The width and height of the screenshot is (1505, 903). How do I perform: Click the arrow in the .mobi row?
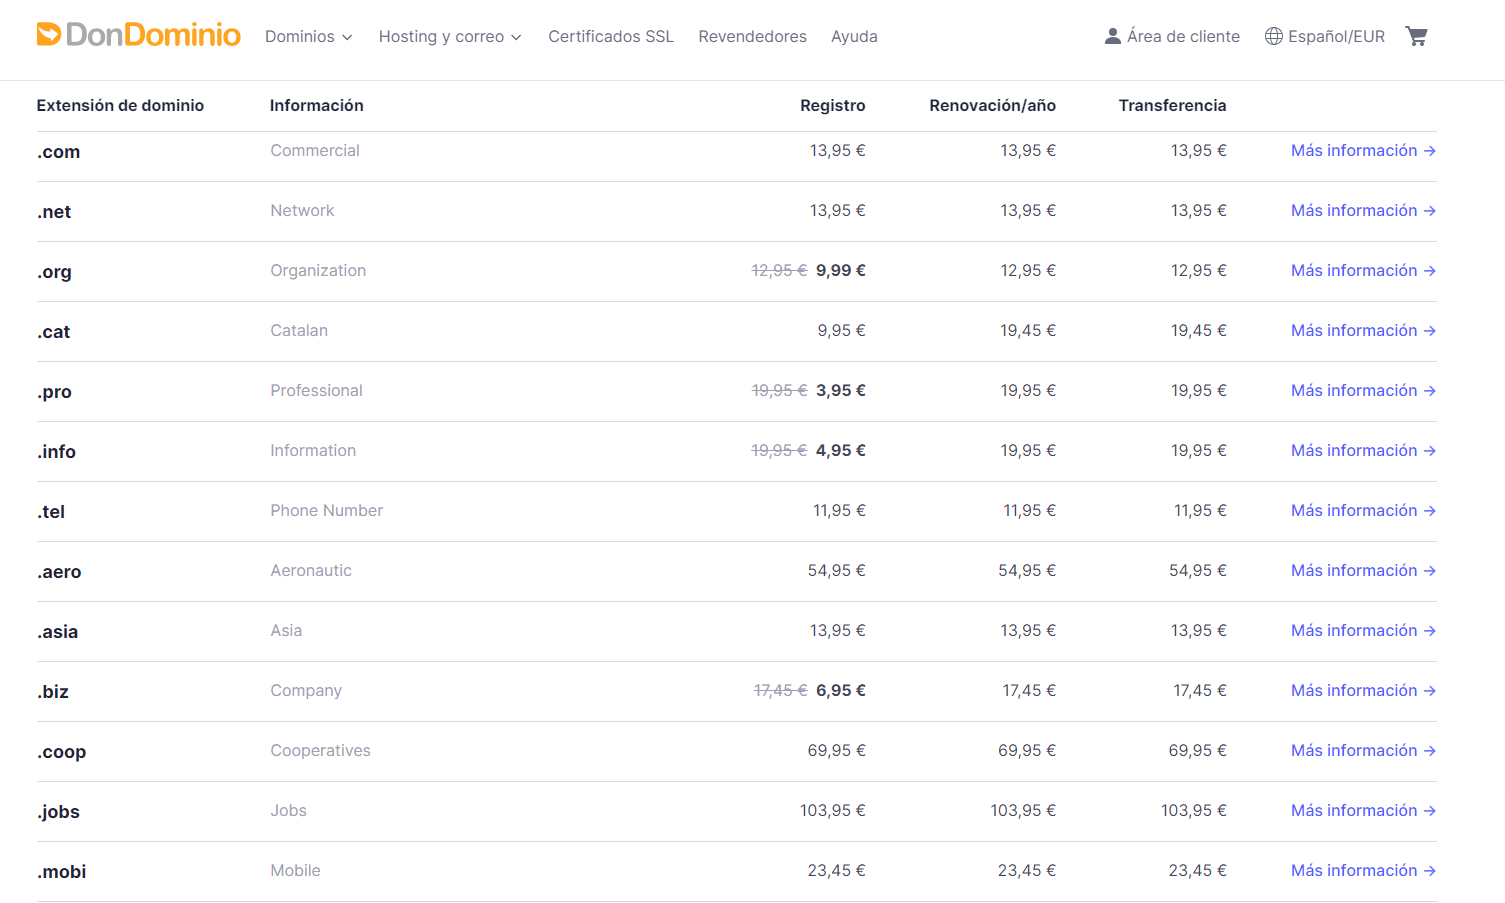tap(1430, 871)
